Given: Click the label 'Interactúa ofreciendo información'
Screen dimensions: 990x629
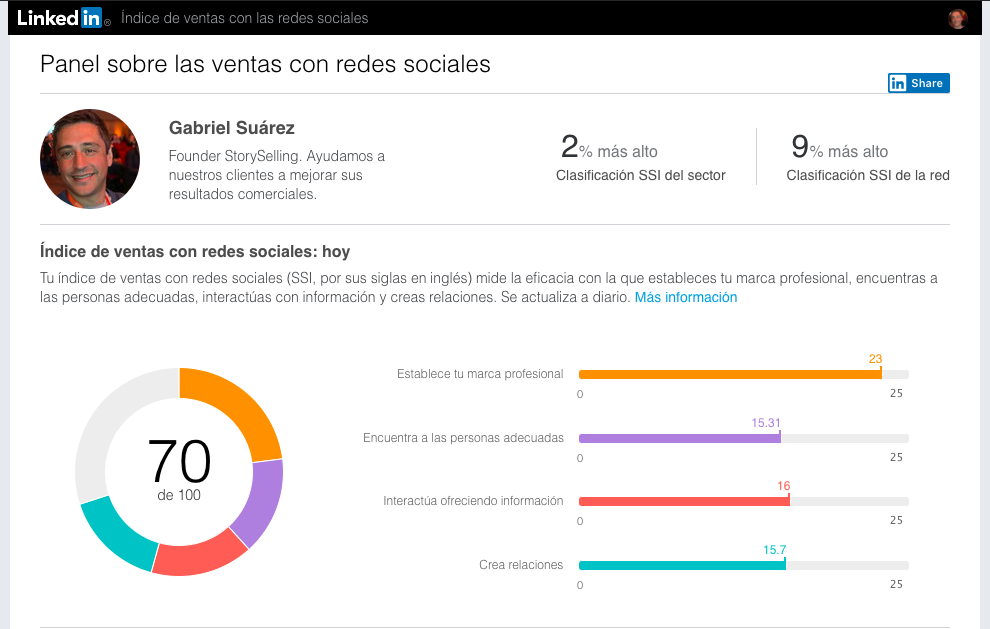Looking at the screenshot, I should (x=473, y=501).
